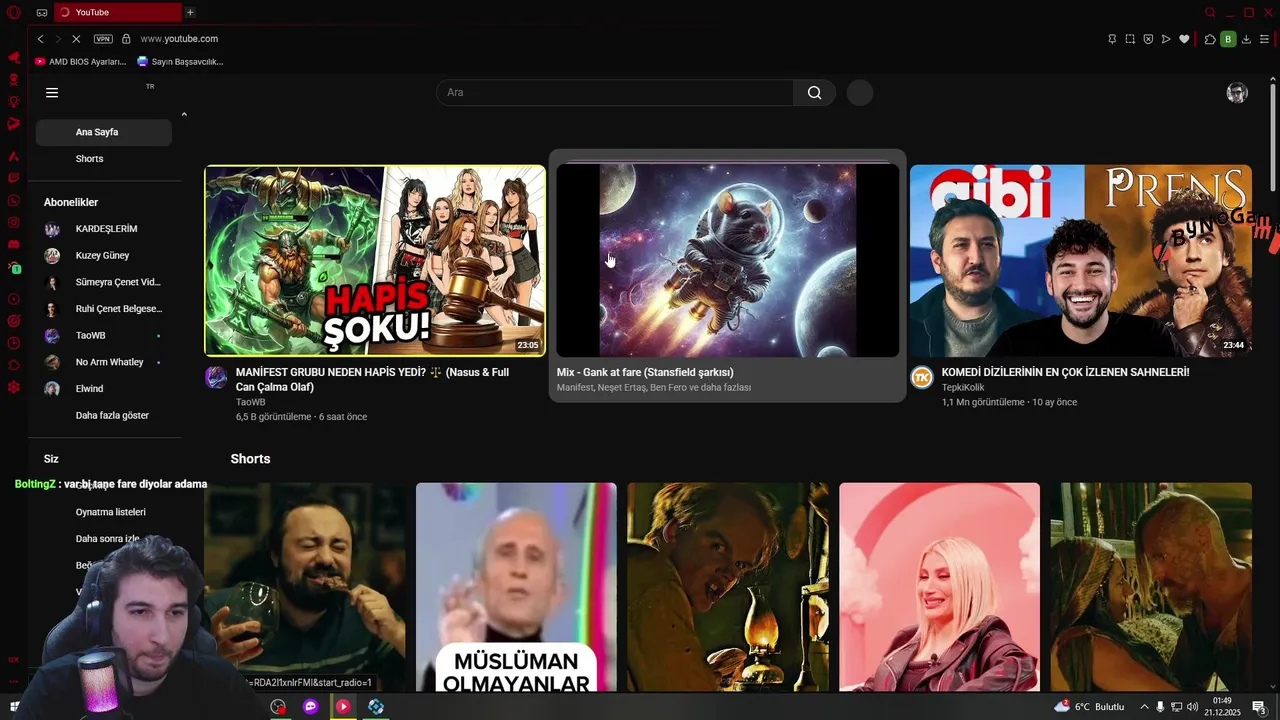Bookmark page with the heart icon
Image resolution: width=1280 pixels, height=720 pixels.
coord(1184,39)
